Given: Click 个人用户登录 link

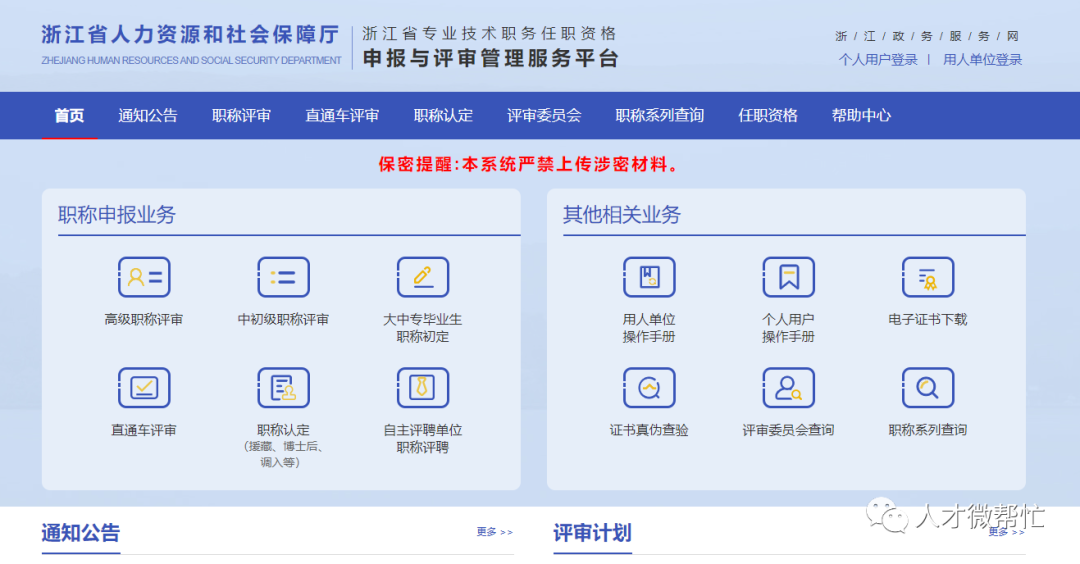Looking at the screenshot, I should pyautogui.click(x=878, y=60).
